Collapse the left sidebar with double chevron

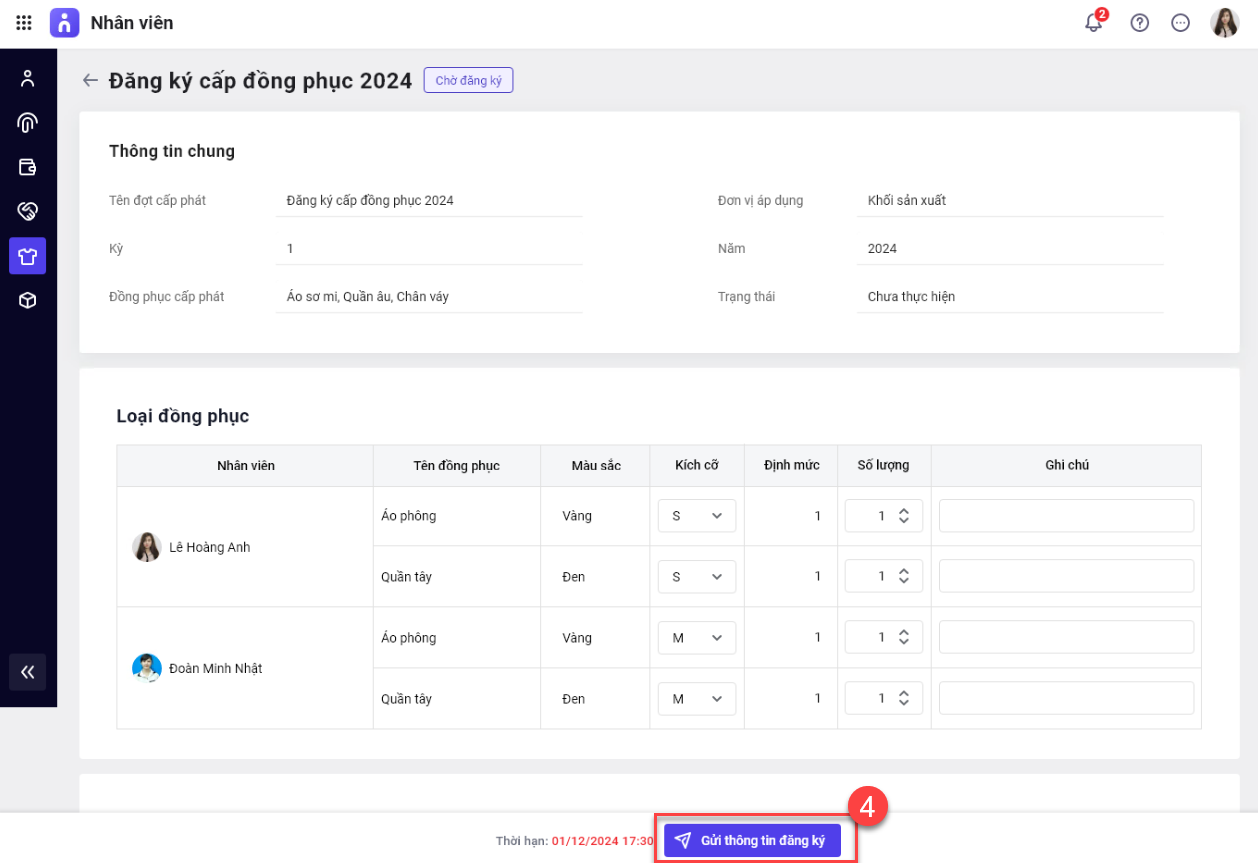[x=28, y=672]
